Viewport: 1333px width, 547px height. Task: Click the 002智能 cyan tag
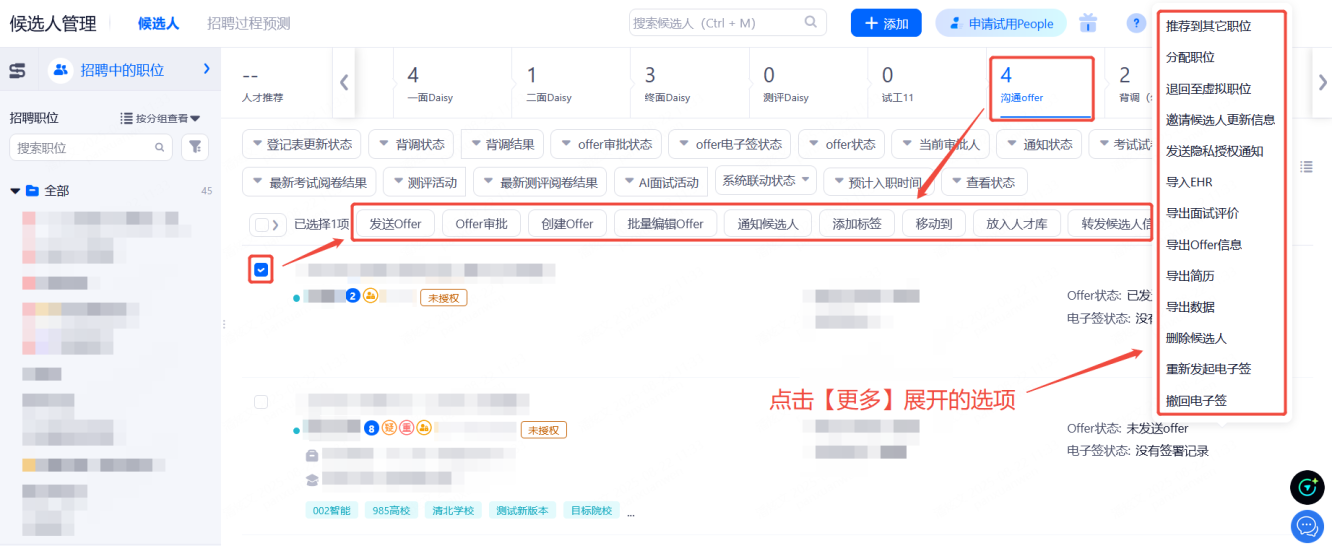332,510
